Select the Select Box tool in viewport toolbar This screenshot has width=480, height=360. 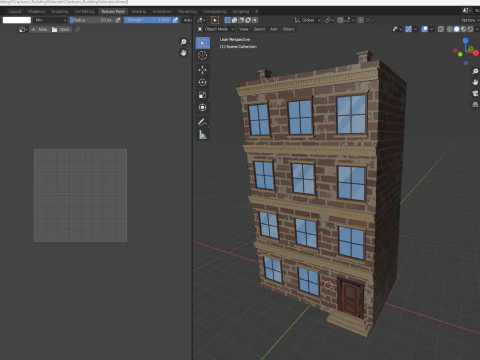202,43
